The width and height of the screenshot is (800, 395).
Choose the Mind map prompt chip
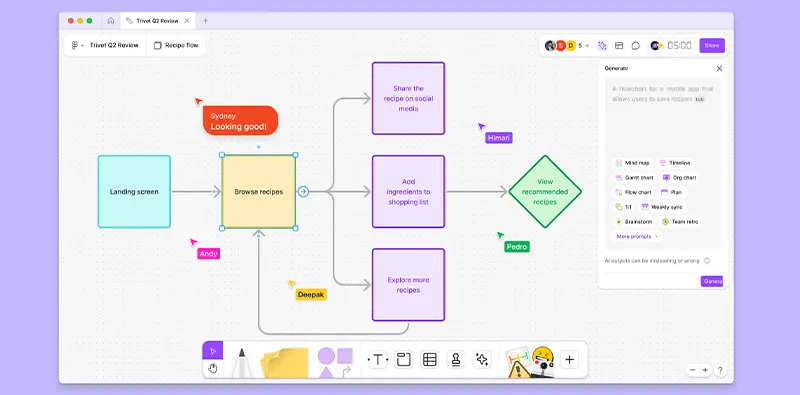(633, 163)
